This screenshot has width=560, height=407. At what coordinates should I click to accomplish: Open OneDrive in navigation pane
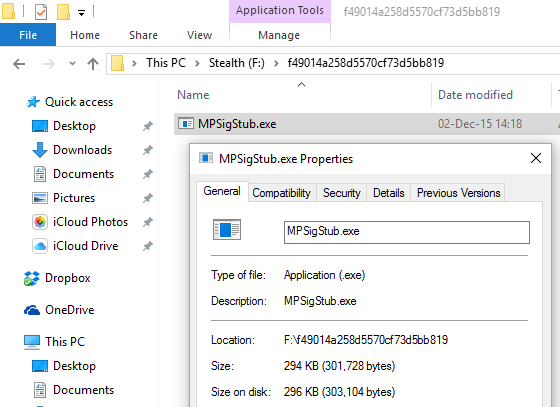coord(70,310)
